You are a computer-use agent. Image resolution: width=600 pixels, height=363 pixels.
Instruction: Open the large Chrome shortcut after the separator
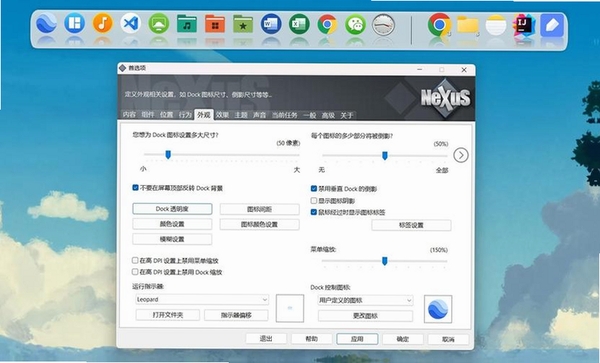point(439,25)
